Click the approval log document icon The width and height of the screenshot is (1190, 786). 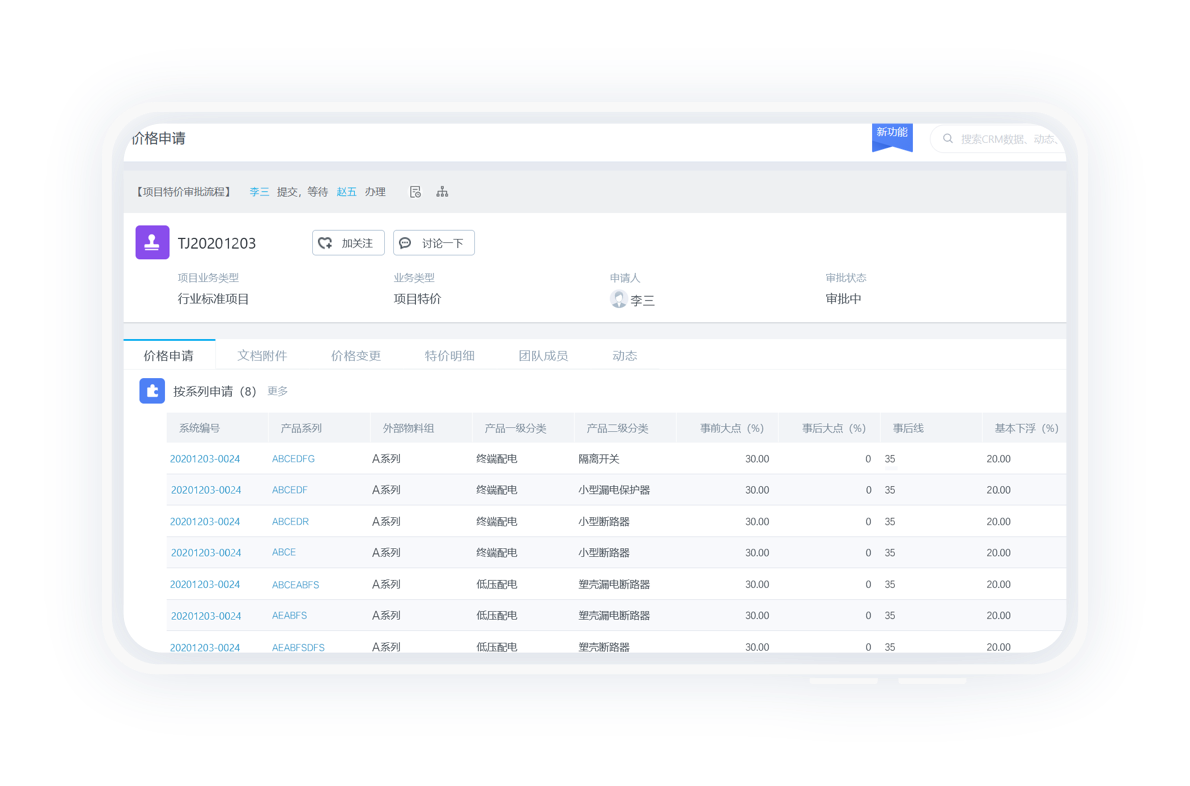415,192
